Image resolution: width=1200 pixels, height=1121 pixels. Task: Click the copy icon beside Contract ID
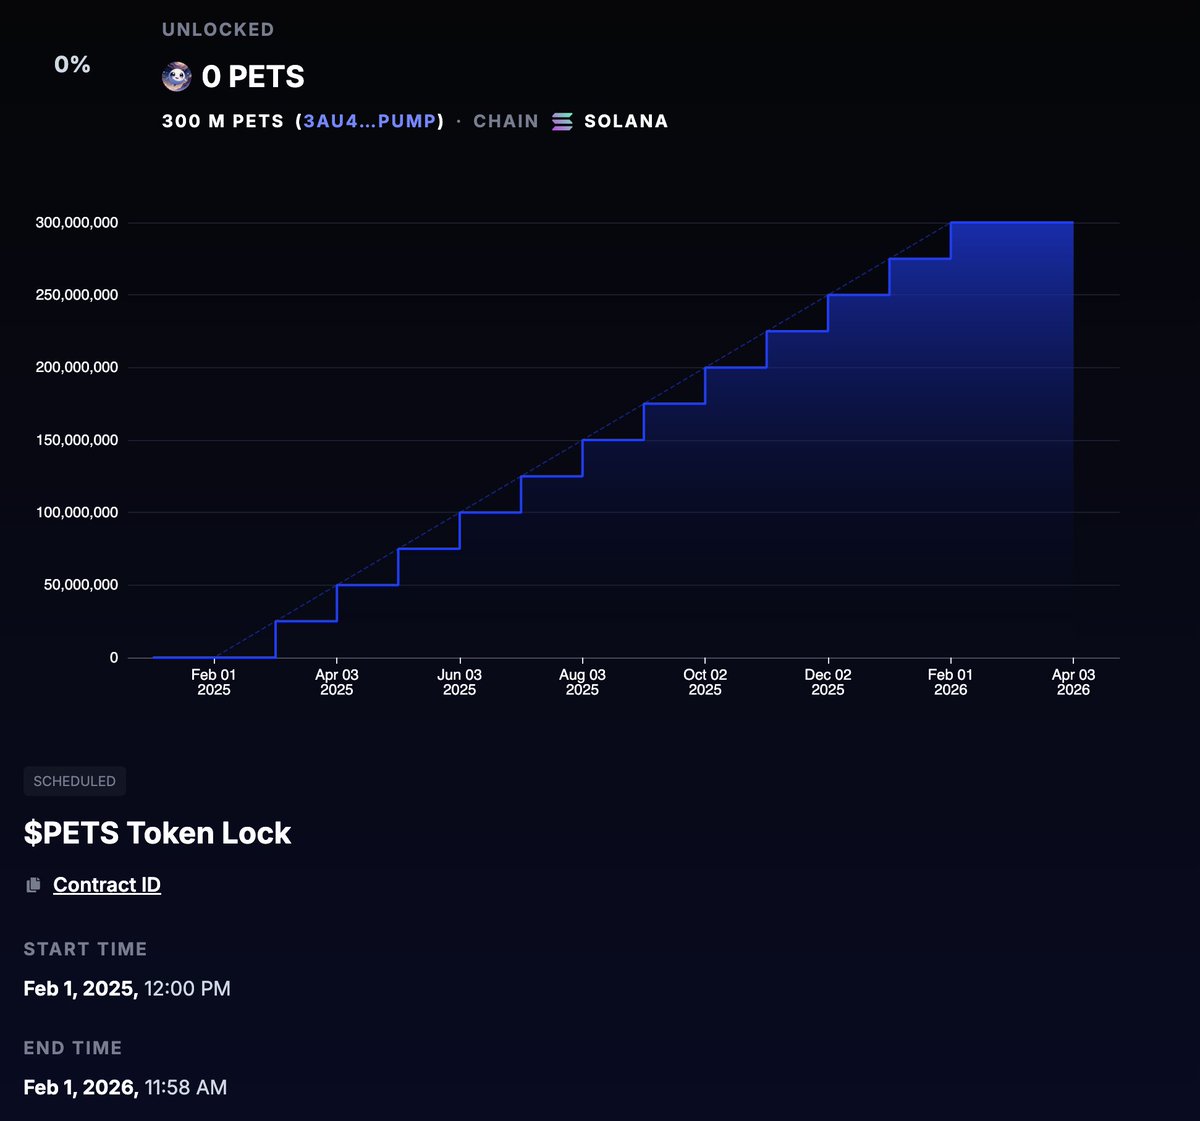pos(32,884)
